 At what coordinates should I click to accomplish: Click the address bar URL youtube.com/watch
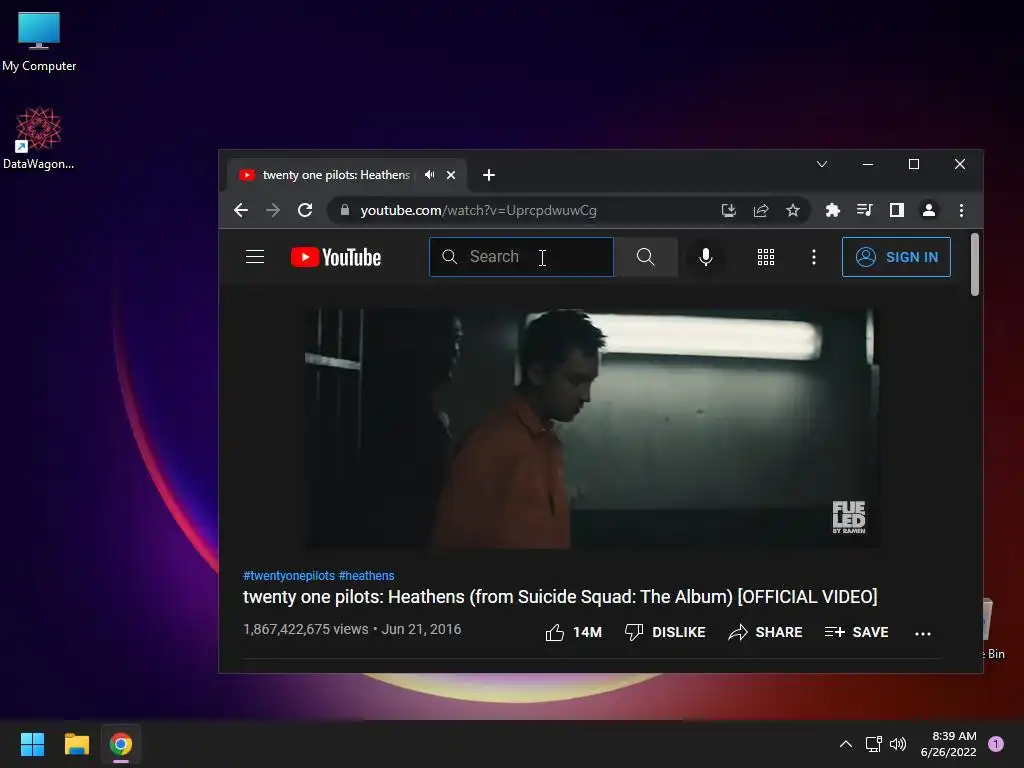click(478, 210)
